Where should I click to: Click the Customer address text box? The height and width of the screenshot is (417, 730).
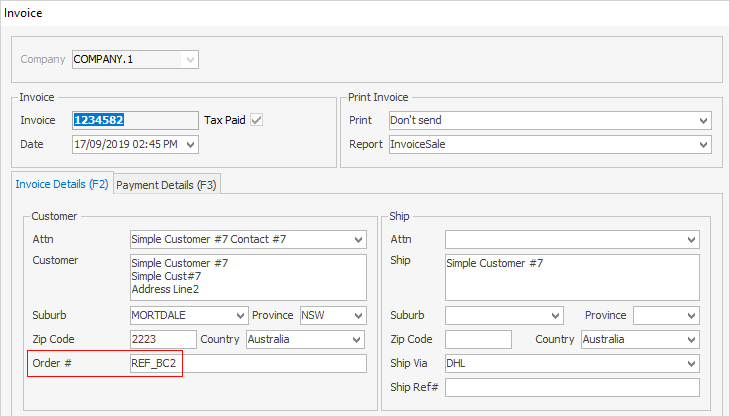(248, 276)
